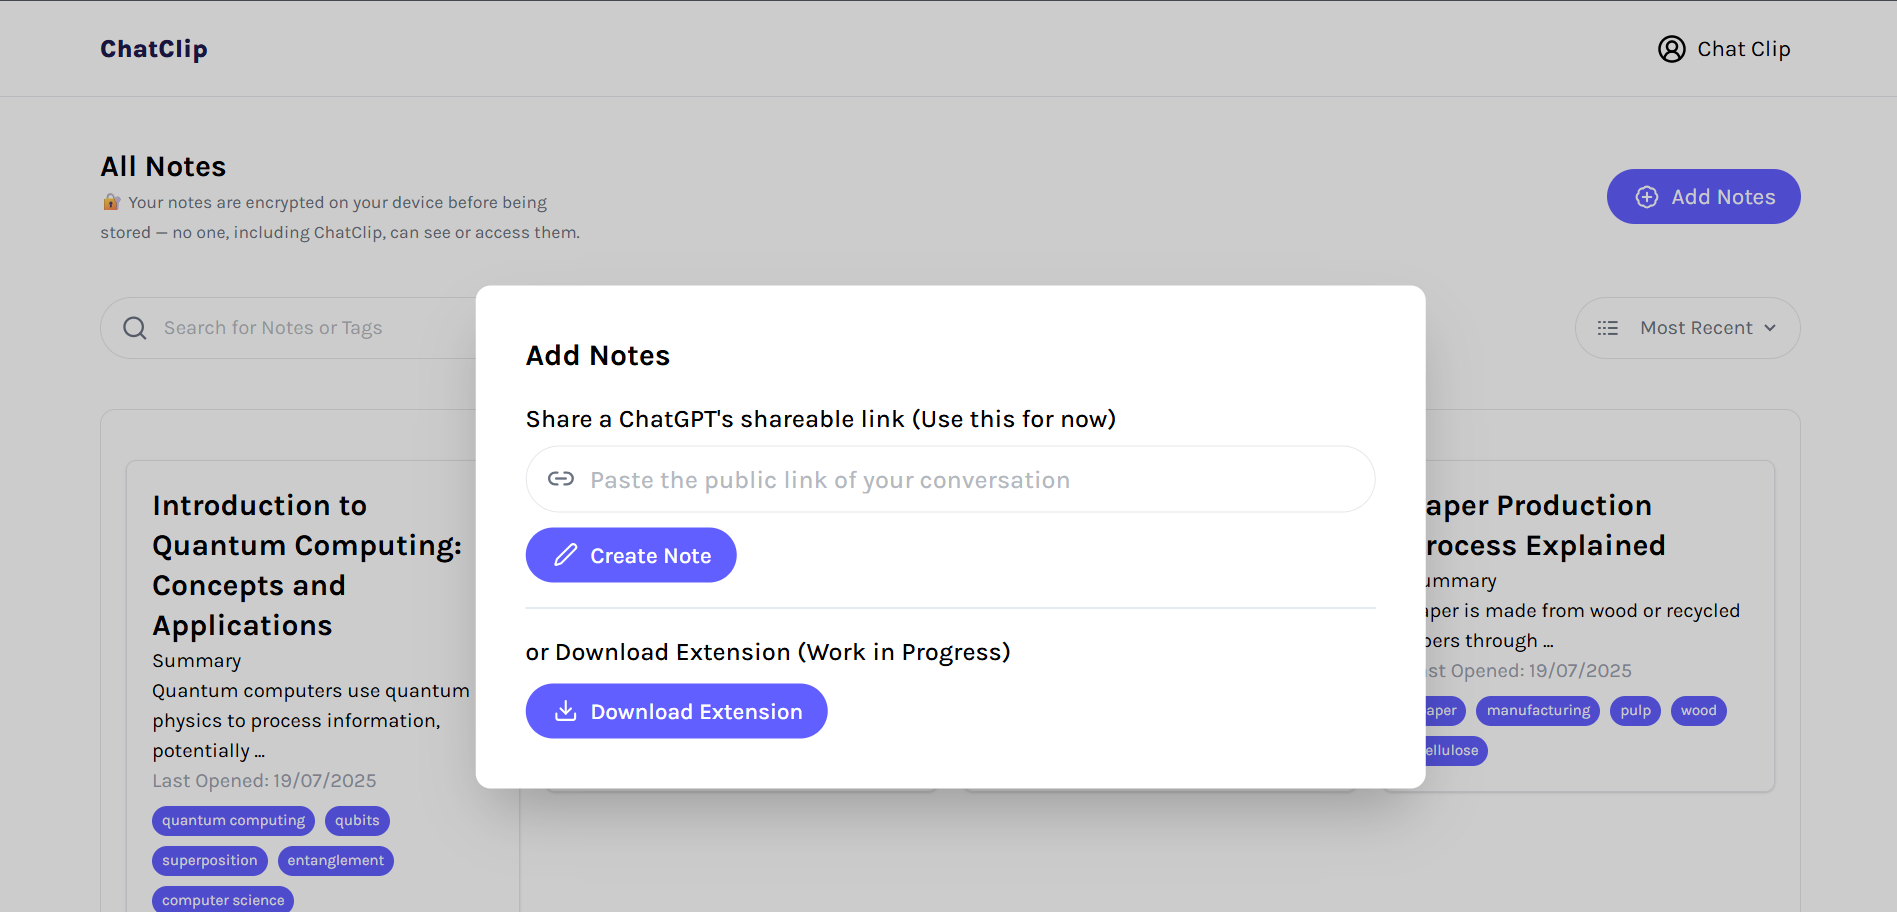Screen dimensions: 1897x912
Task: Focus the paste public link input field
Action: click(x=950, y=479)
